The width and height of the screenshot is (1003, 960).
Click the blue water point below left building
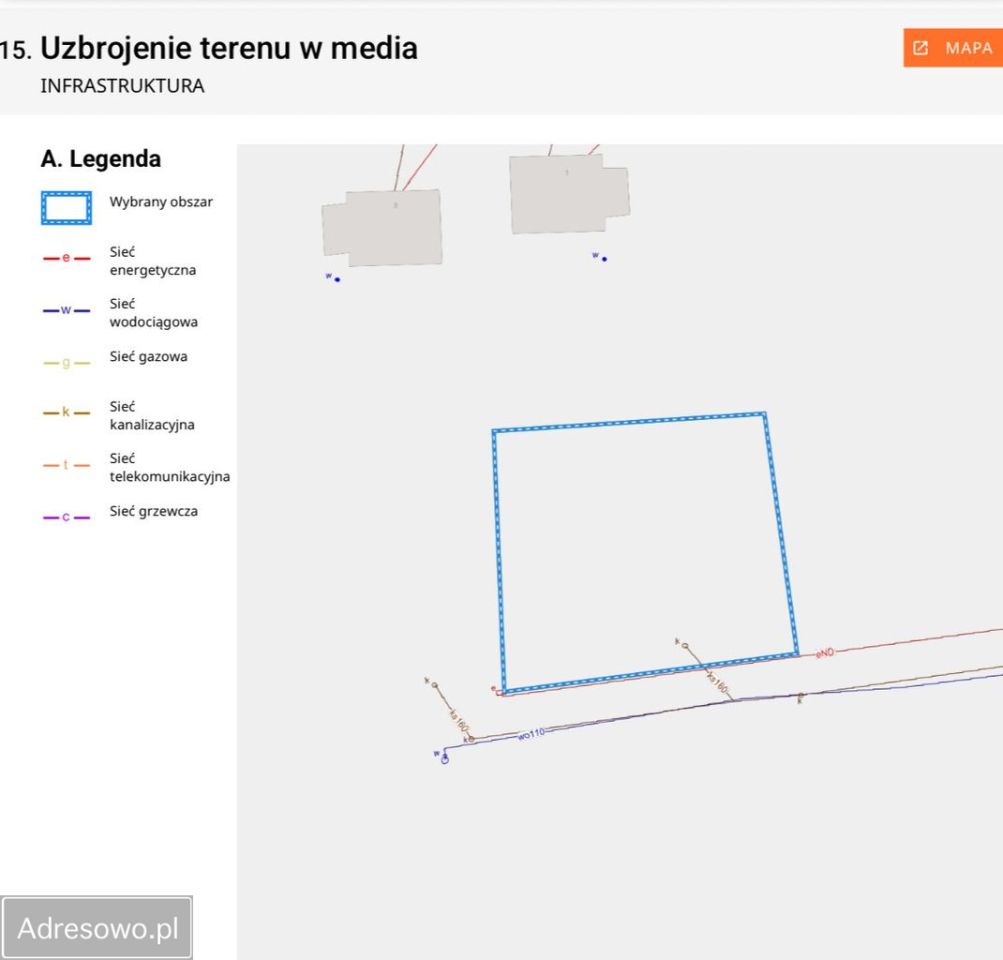click(337, 279)
